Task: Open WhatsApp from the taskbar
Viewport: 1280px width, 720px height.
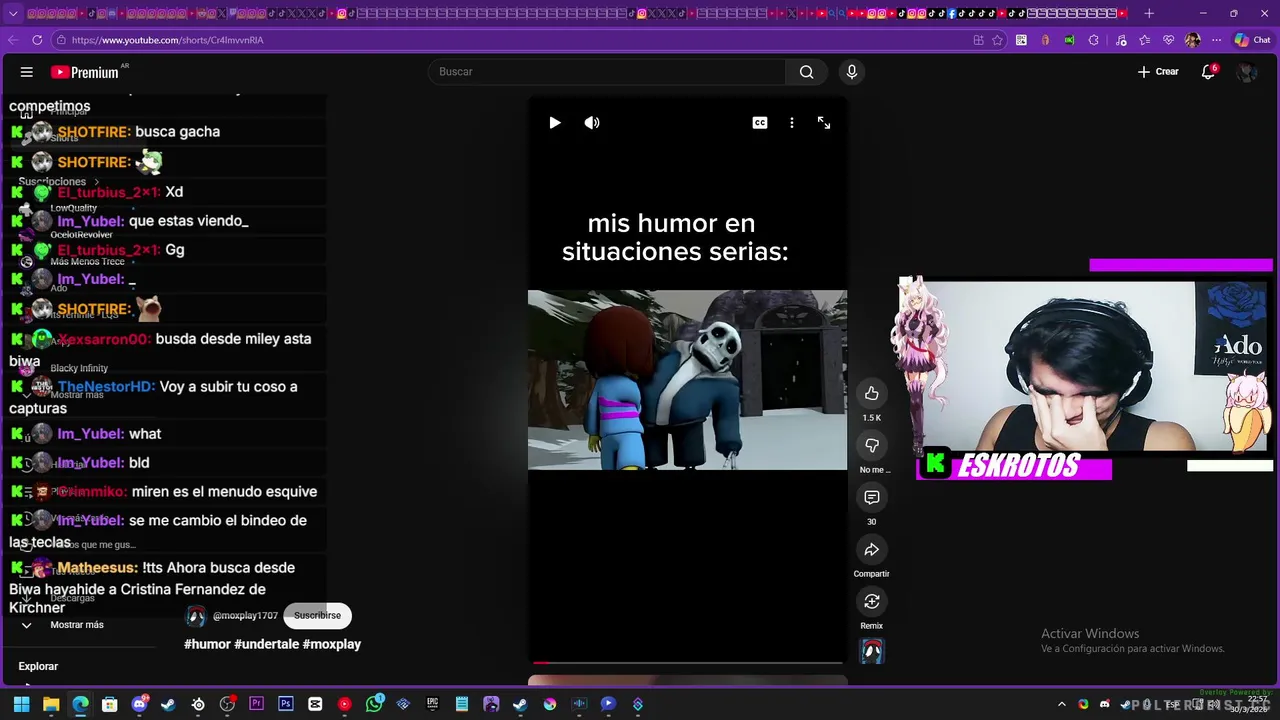Action: point(374,704)
